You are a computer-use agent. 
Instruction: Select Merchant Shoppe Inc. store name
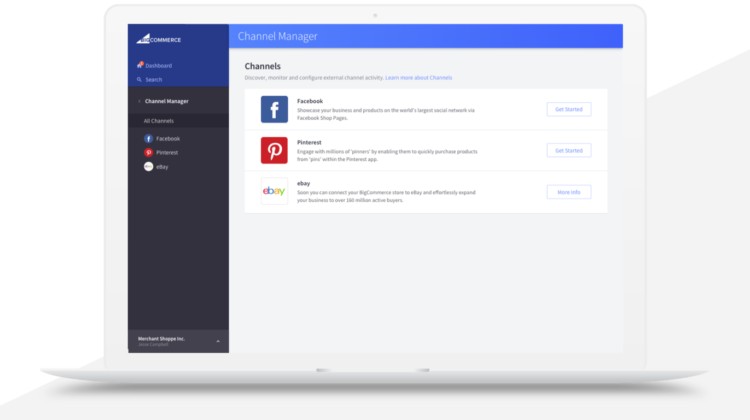[161, 339]
